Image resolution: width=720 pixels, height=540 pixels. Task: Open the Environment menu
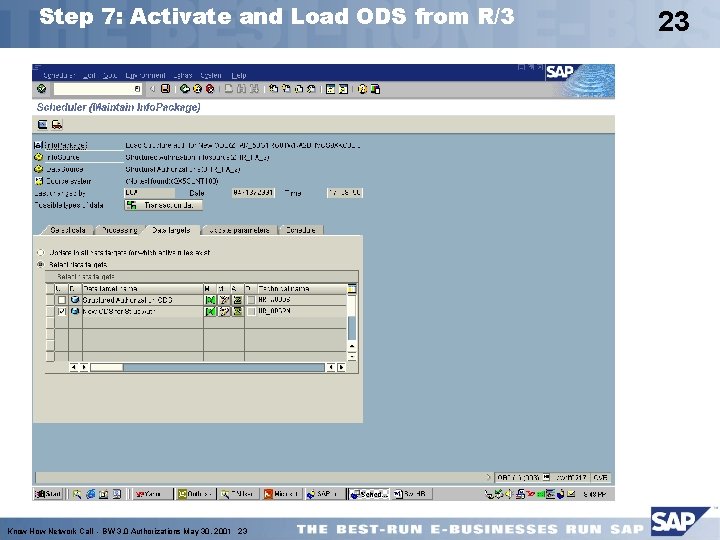(145, 75)
